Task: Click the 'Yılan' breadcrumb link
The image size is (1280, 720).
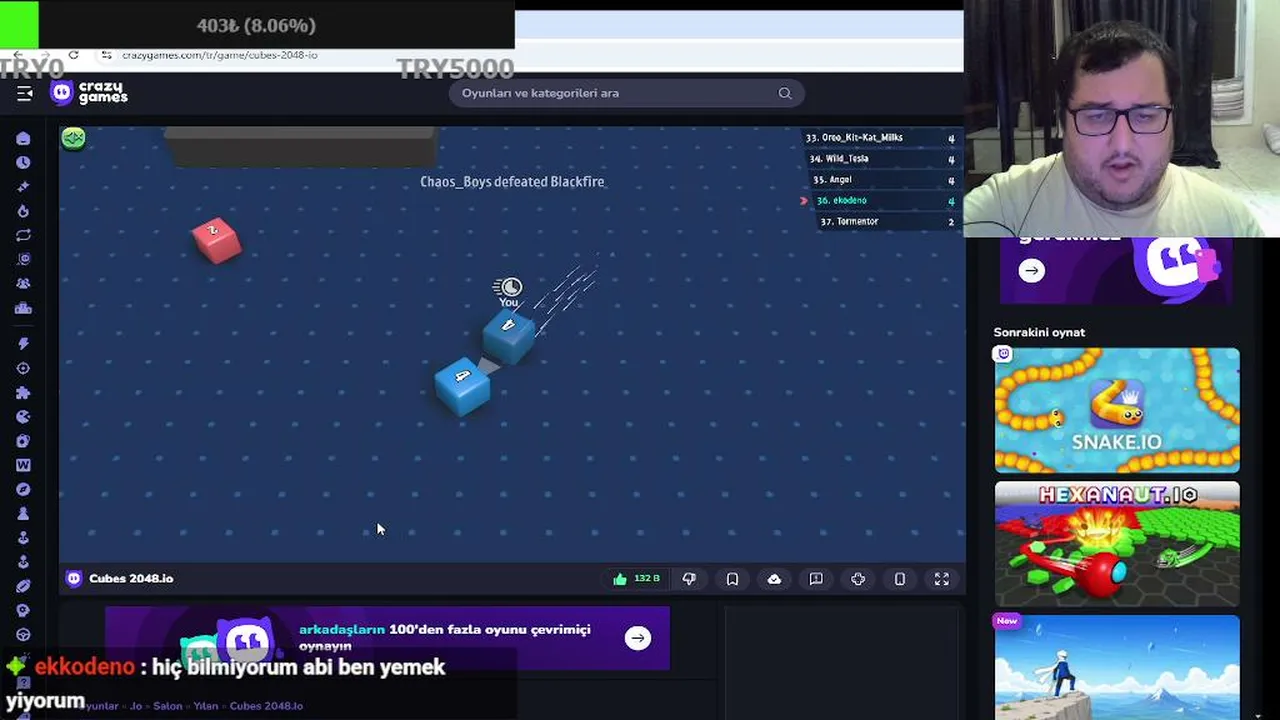Action: tap(206, 706)
